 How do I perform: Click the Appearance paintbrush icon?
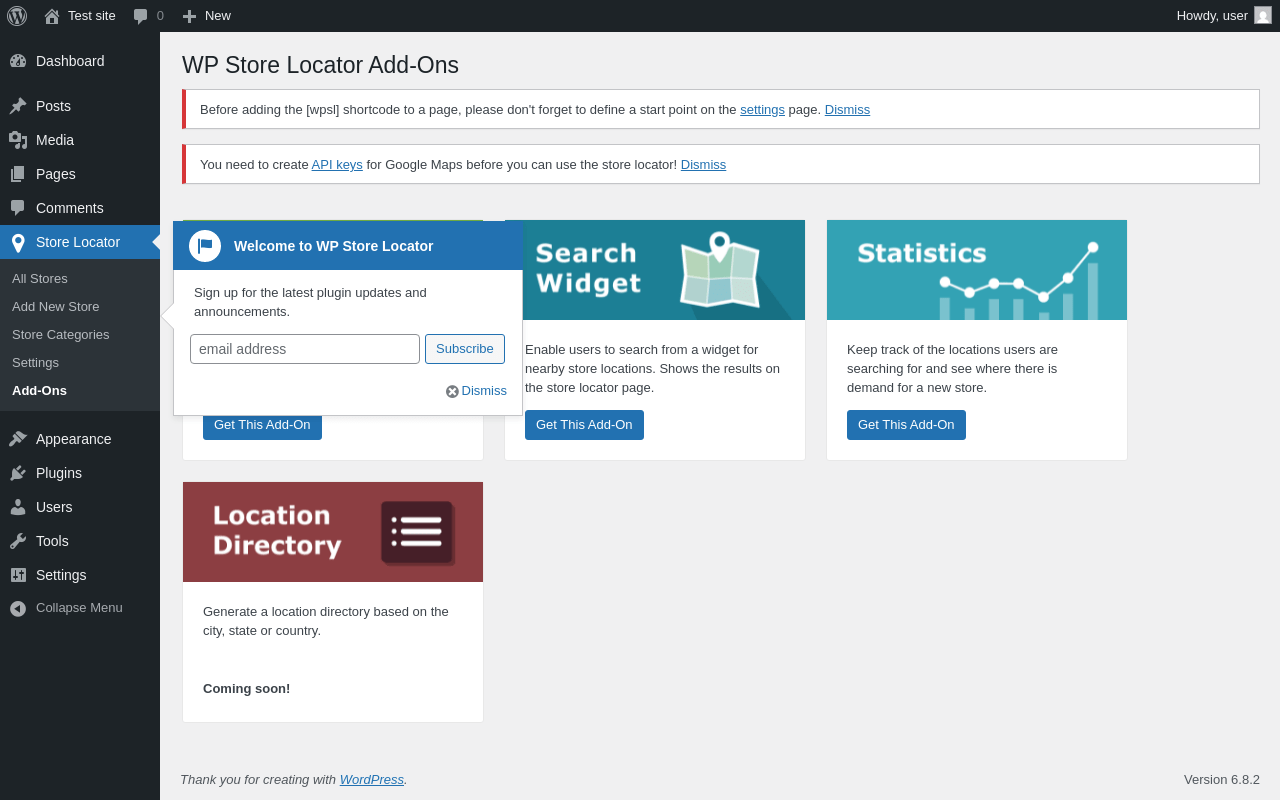18,439
